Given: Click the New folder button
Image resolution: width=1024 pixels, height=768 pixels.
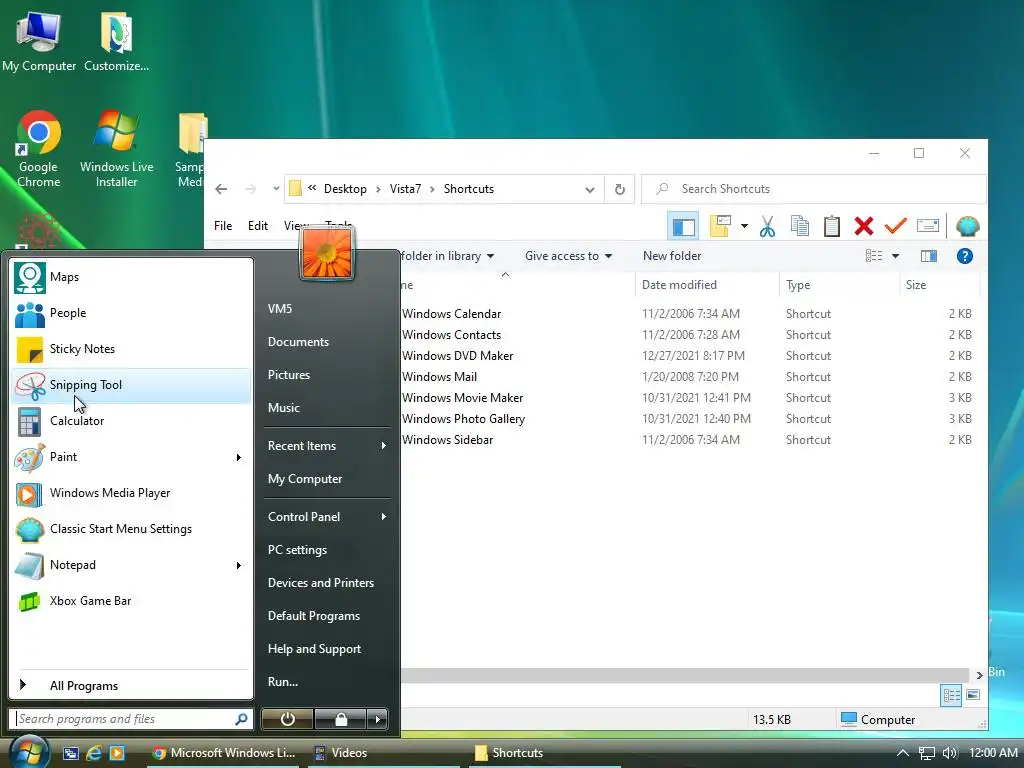Looking at the screenshot, I should click(x=671, y=256).
